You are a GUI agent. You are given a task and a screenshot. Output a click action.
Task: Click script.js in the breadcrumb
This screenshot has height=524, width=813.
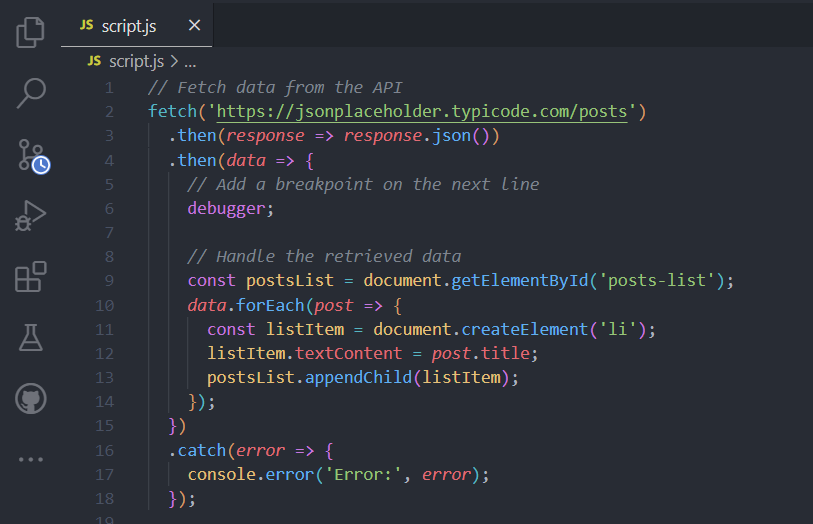(x=136, y=62)
